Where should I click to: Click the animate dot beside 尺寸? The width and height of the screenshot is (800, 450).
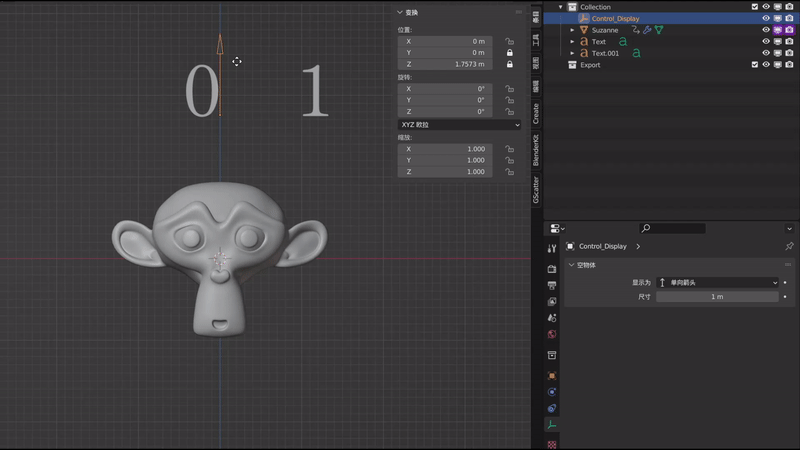point(785,296)
